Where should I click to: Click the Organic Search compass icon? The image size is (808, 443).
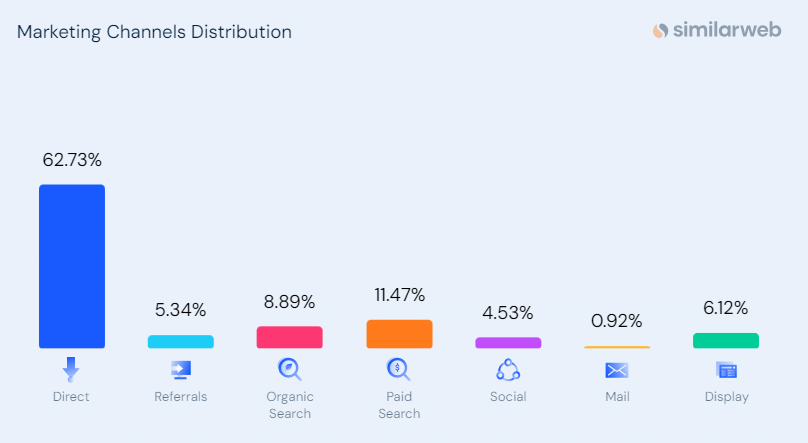[x=289, y=369]
